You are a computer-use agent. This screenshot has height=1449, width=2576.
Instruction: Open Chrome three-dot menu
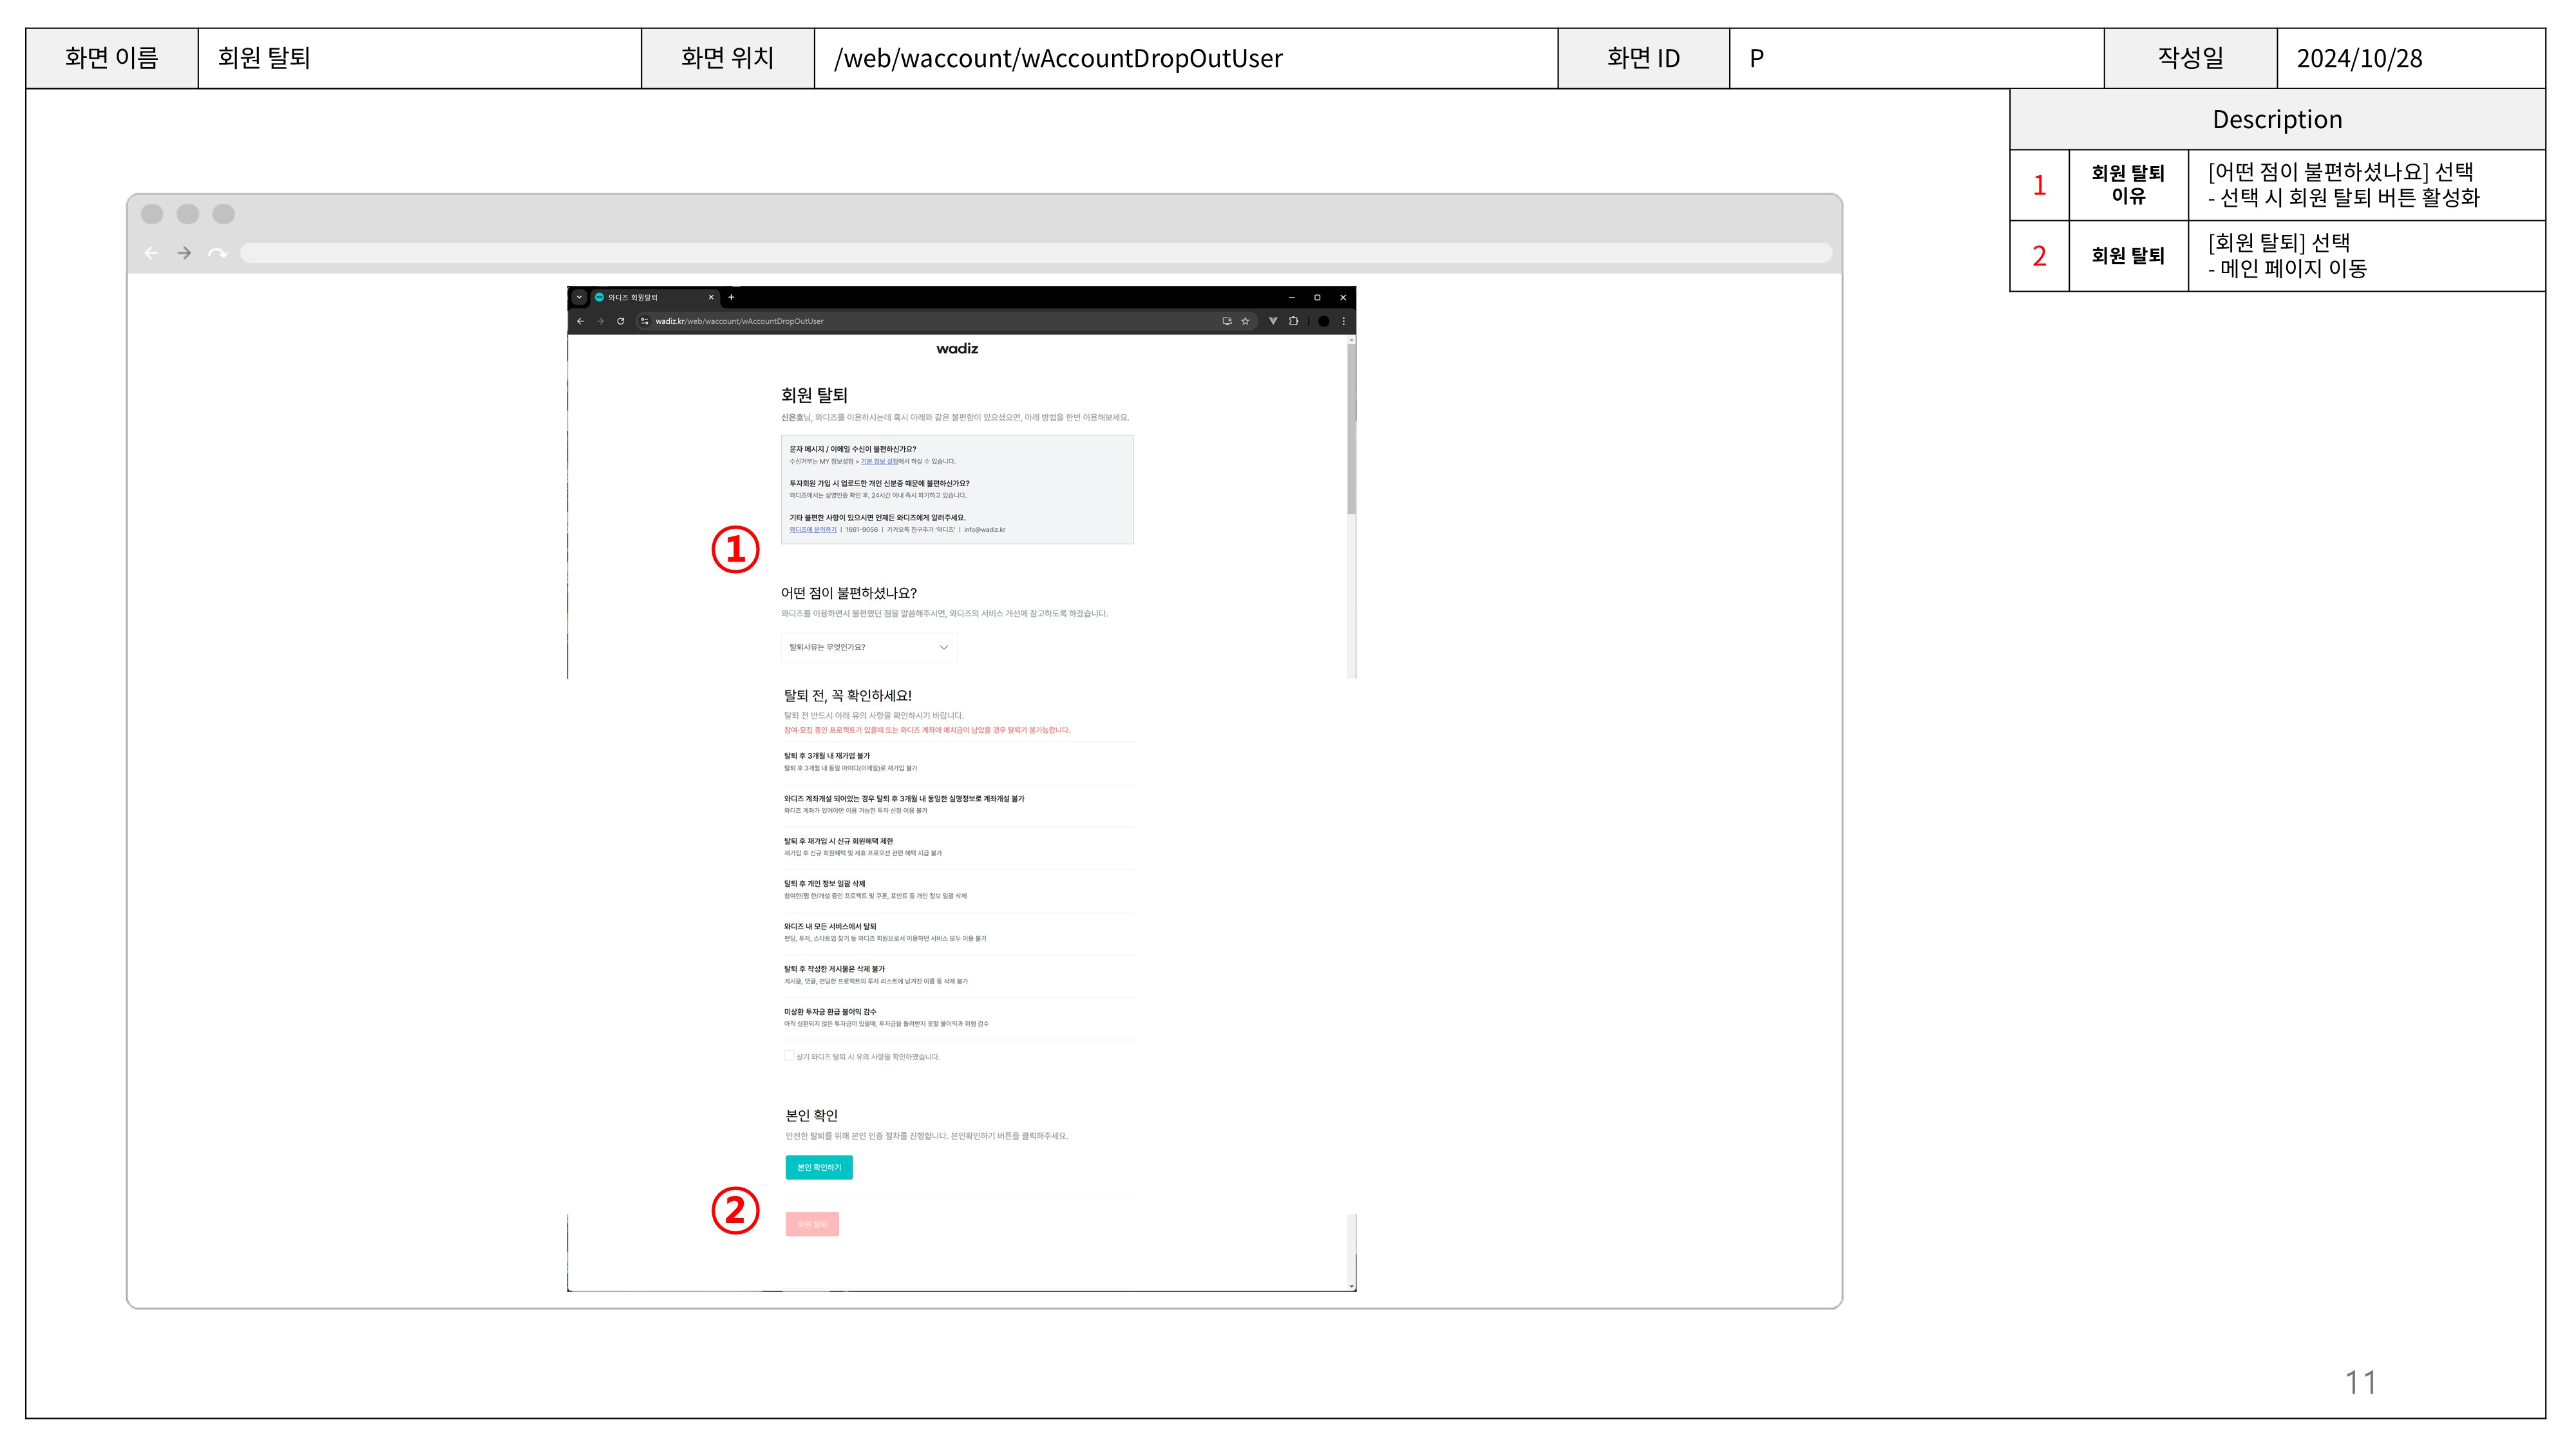coord(1343,321)
